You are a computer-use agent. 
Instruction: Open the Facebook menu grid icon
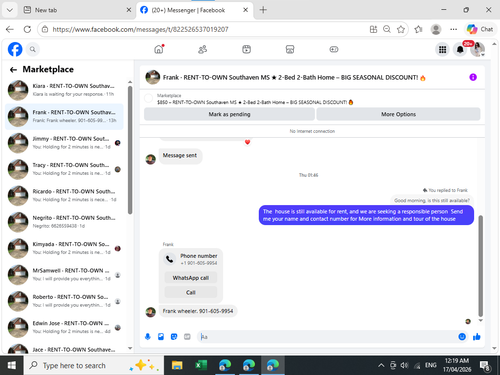442,50
